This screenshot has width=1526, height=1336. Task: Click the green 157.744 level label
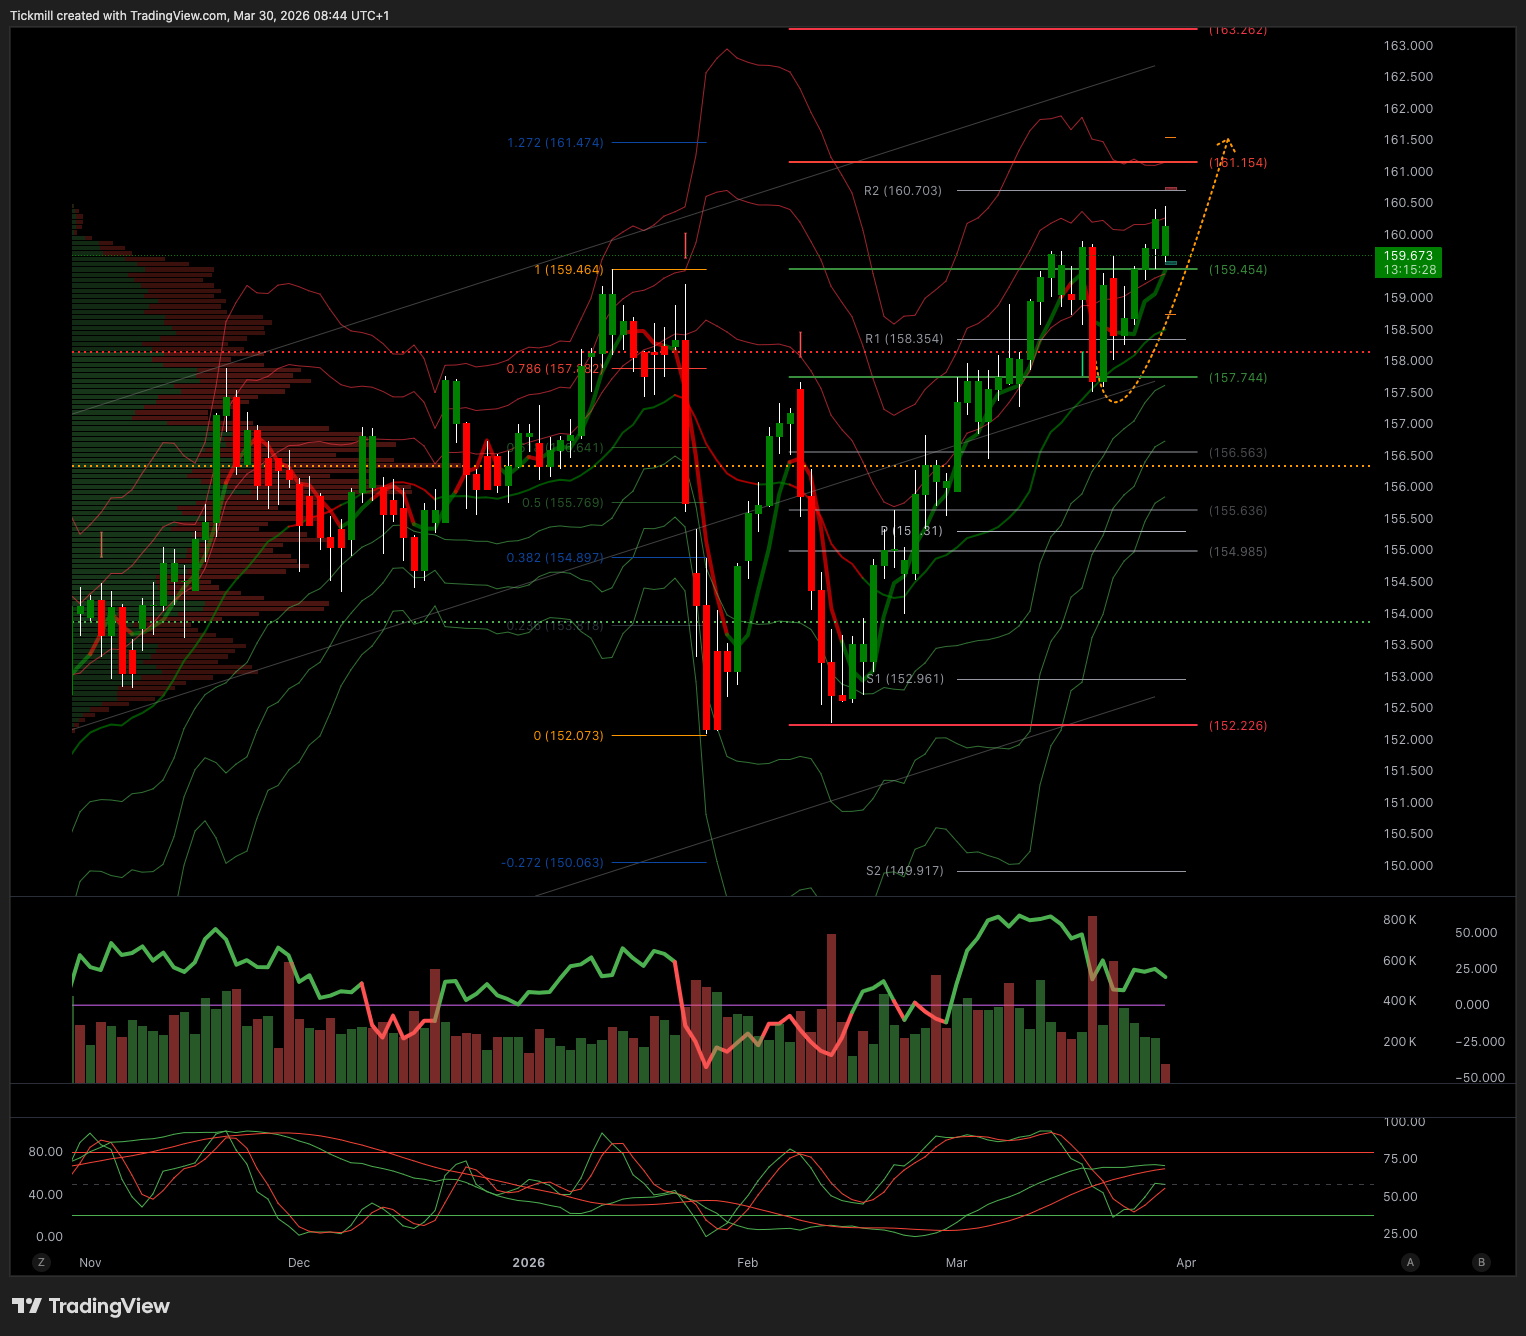[1237, 378]
